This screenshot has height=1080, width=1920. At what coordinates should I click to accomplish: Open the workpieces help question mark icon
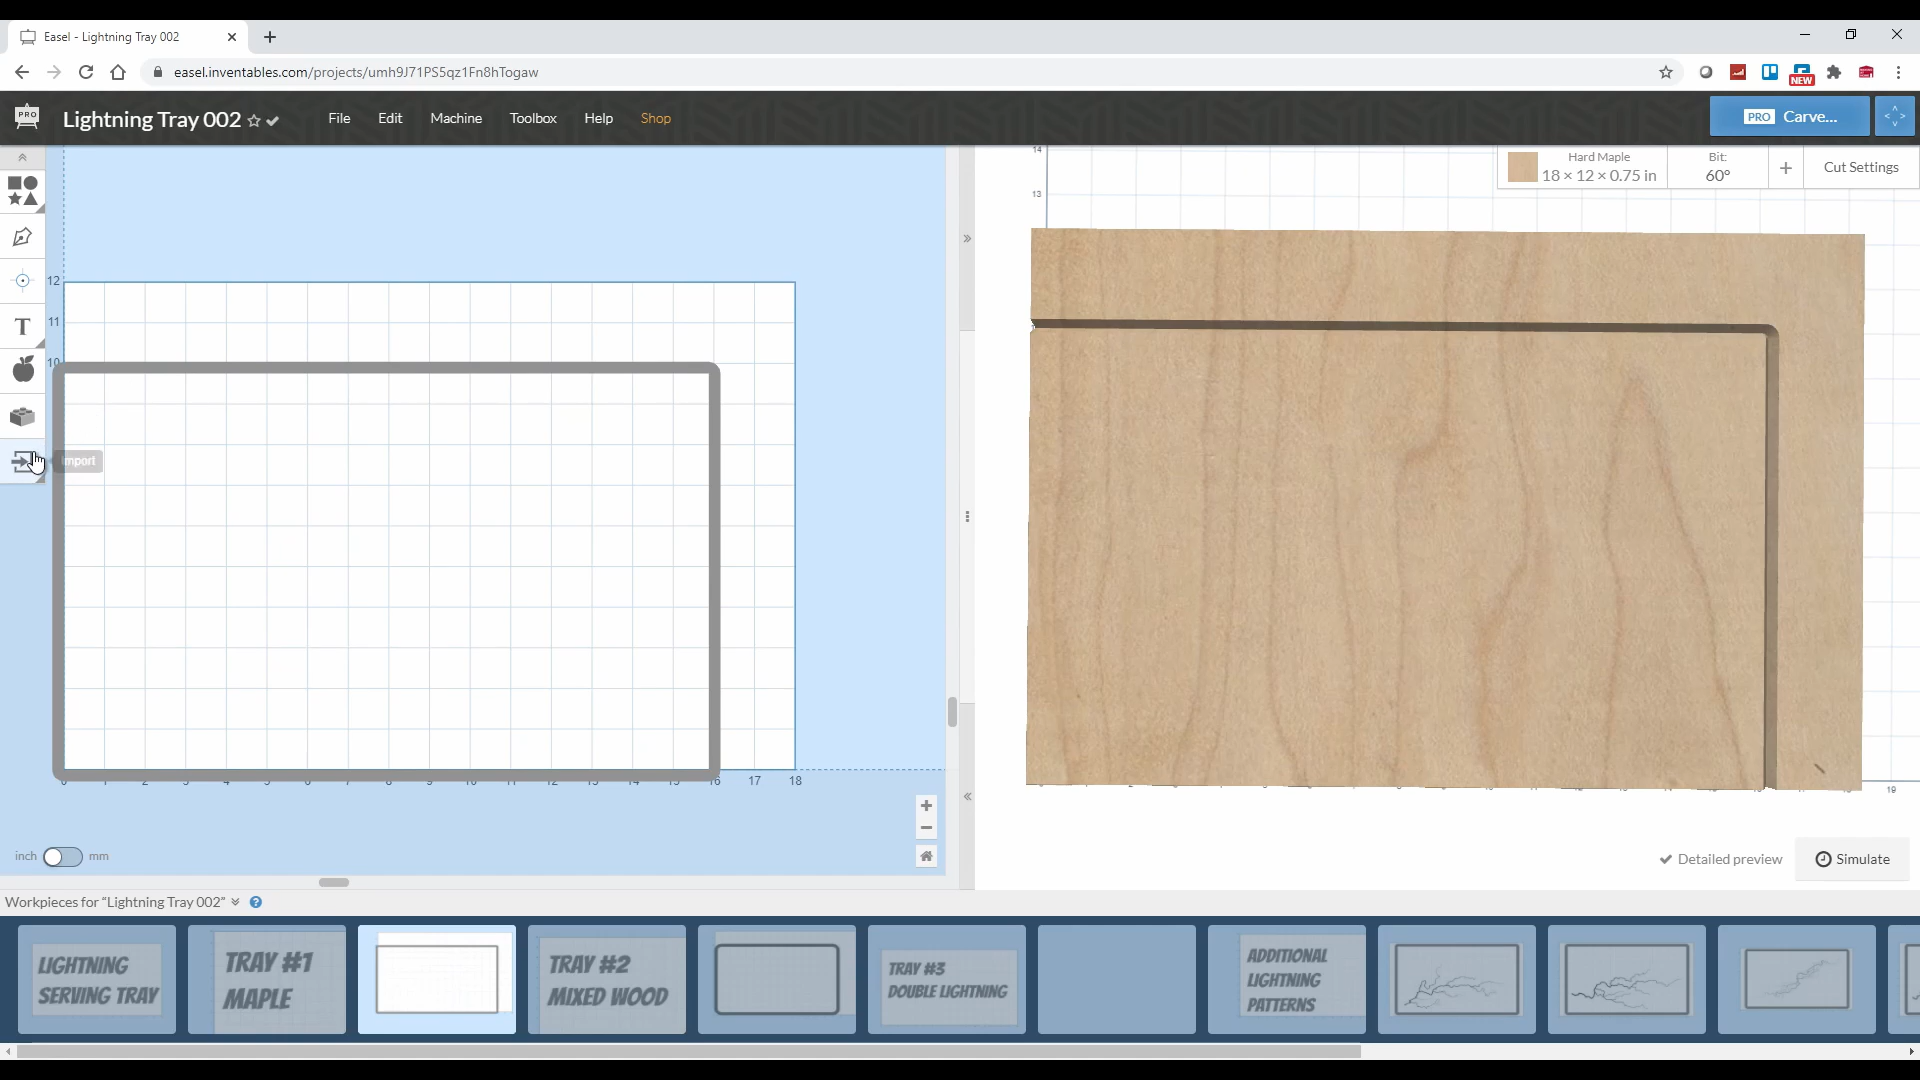(x=256, y=902)
